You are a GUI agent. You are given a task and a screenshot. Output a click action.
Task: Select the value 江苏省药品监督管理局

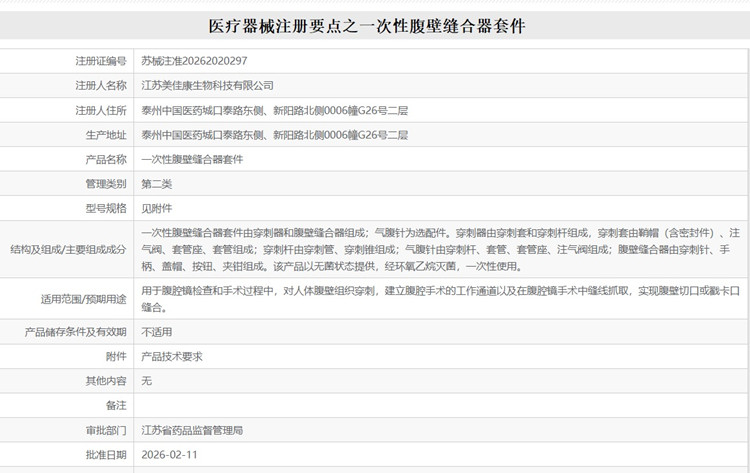click(x=192, y=430)
